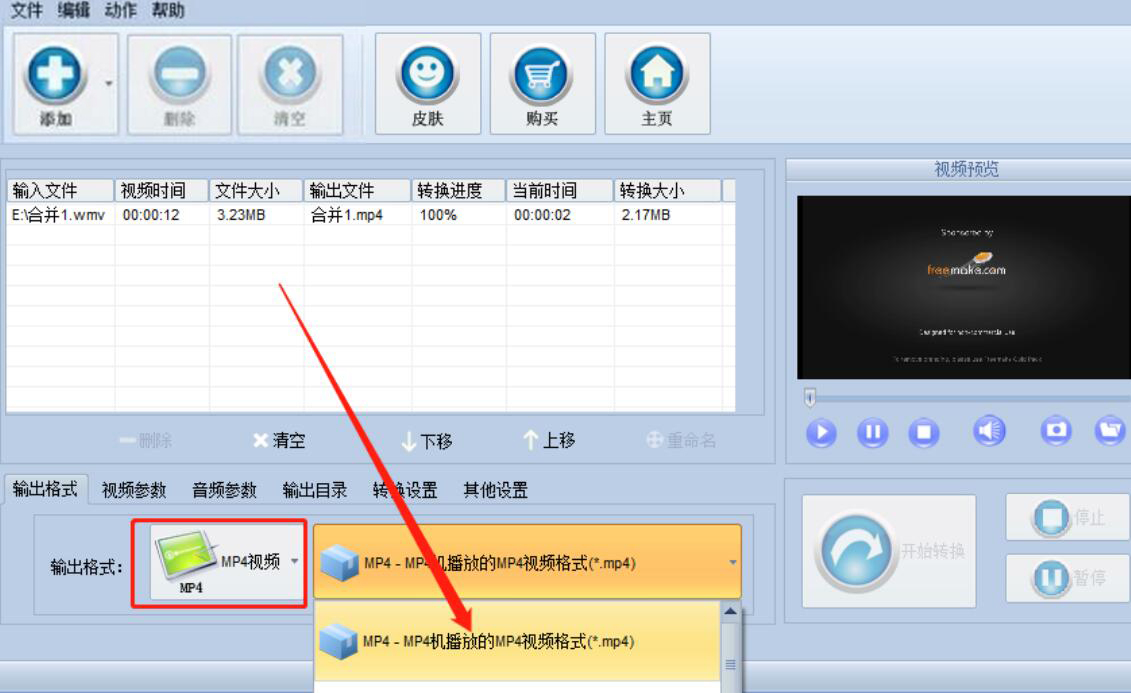This screenshot has height=693, width=1131.
Task: Click the 视频时间 column header
Action: (x=162, y=190)
